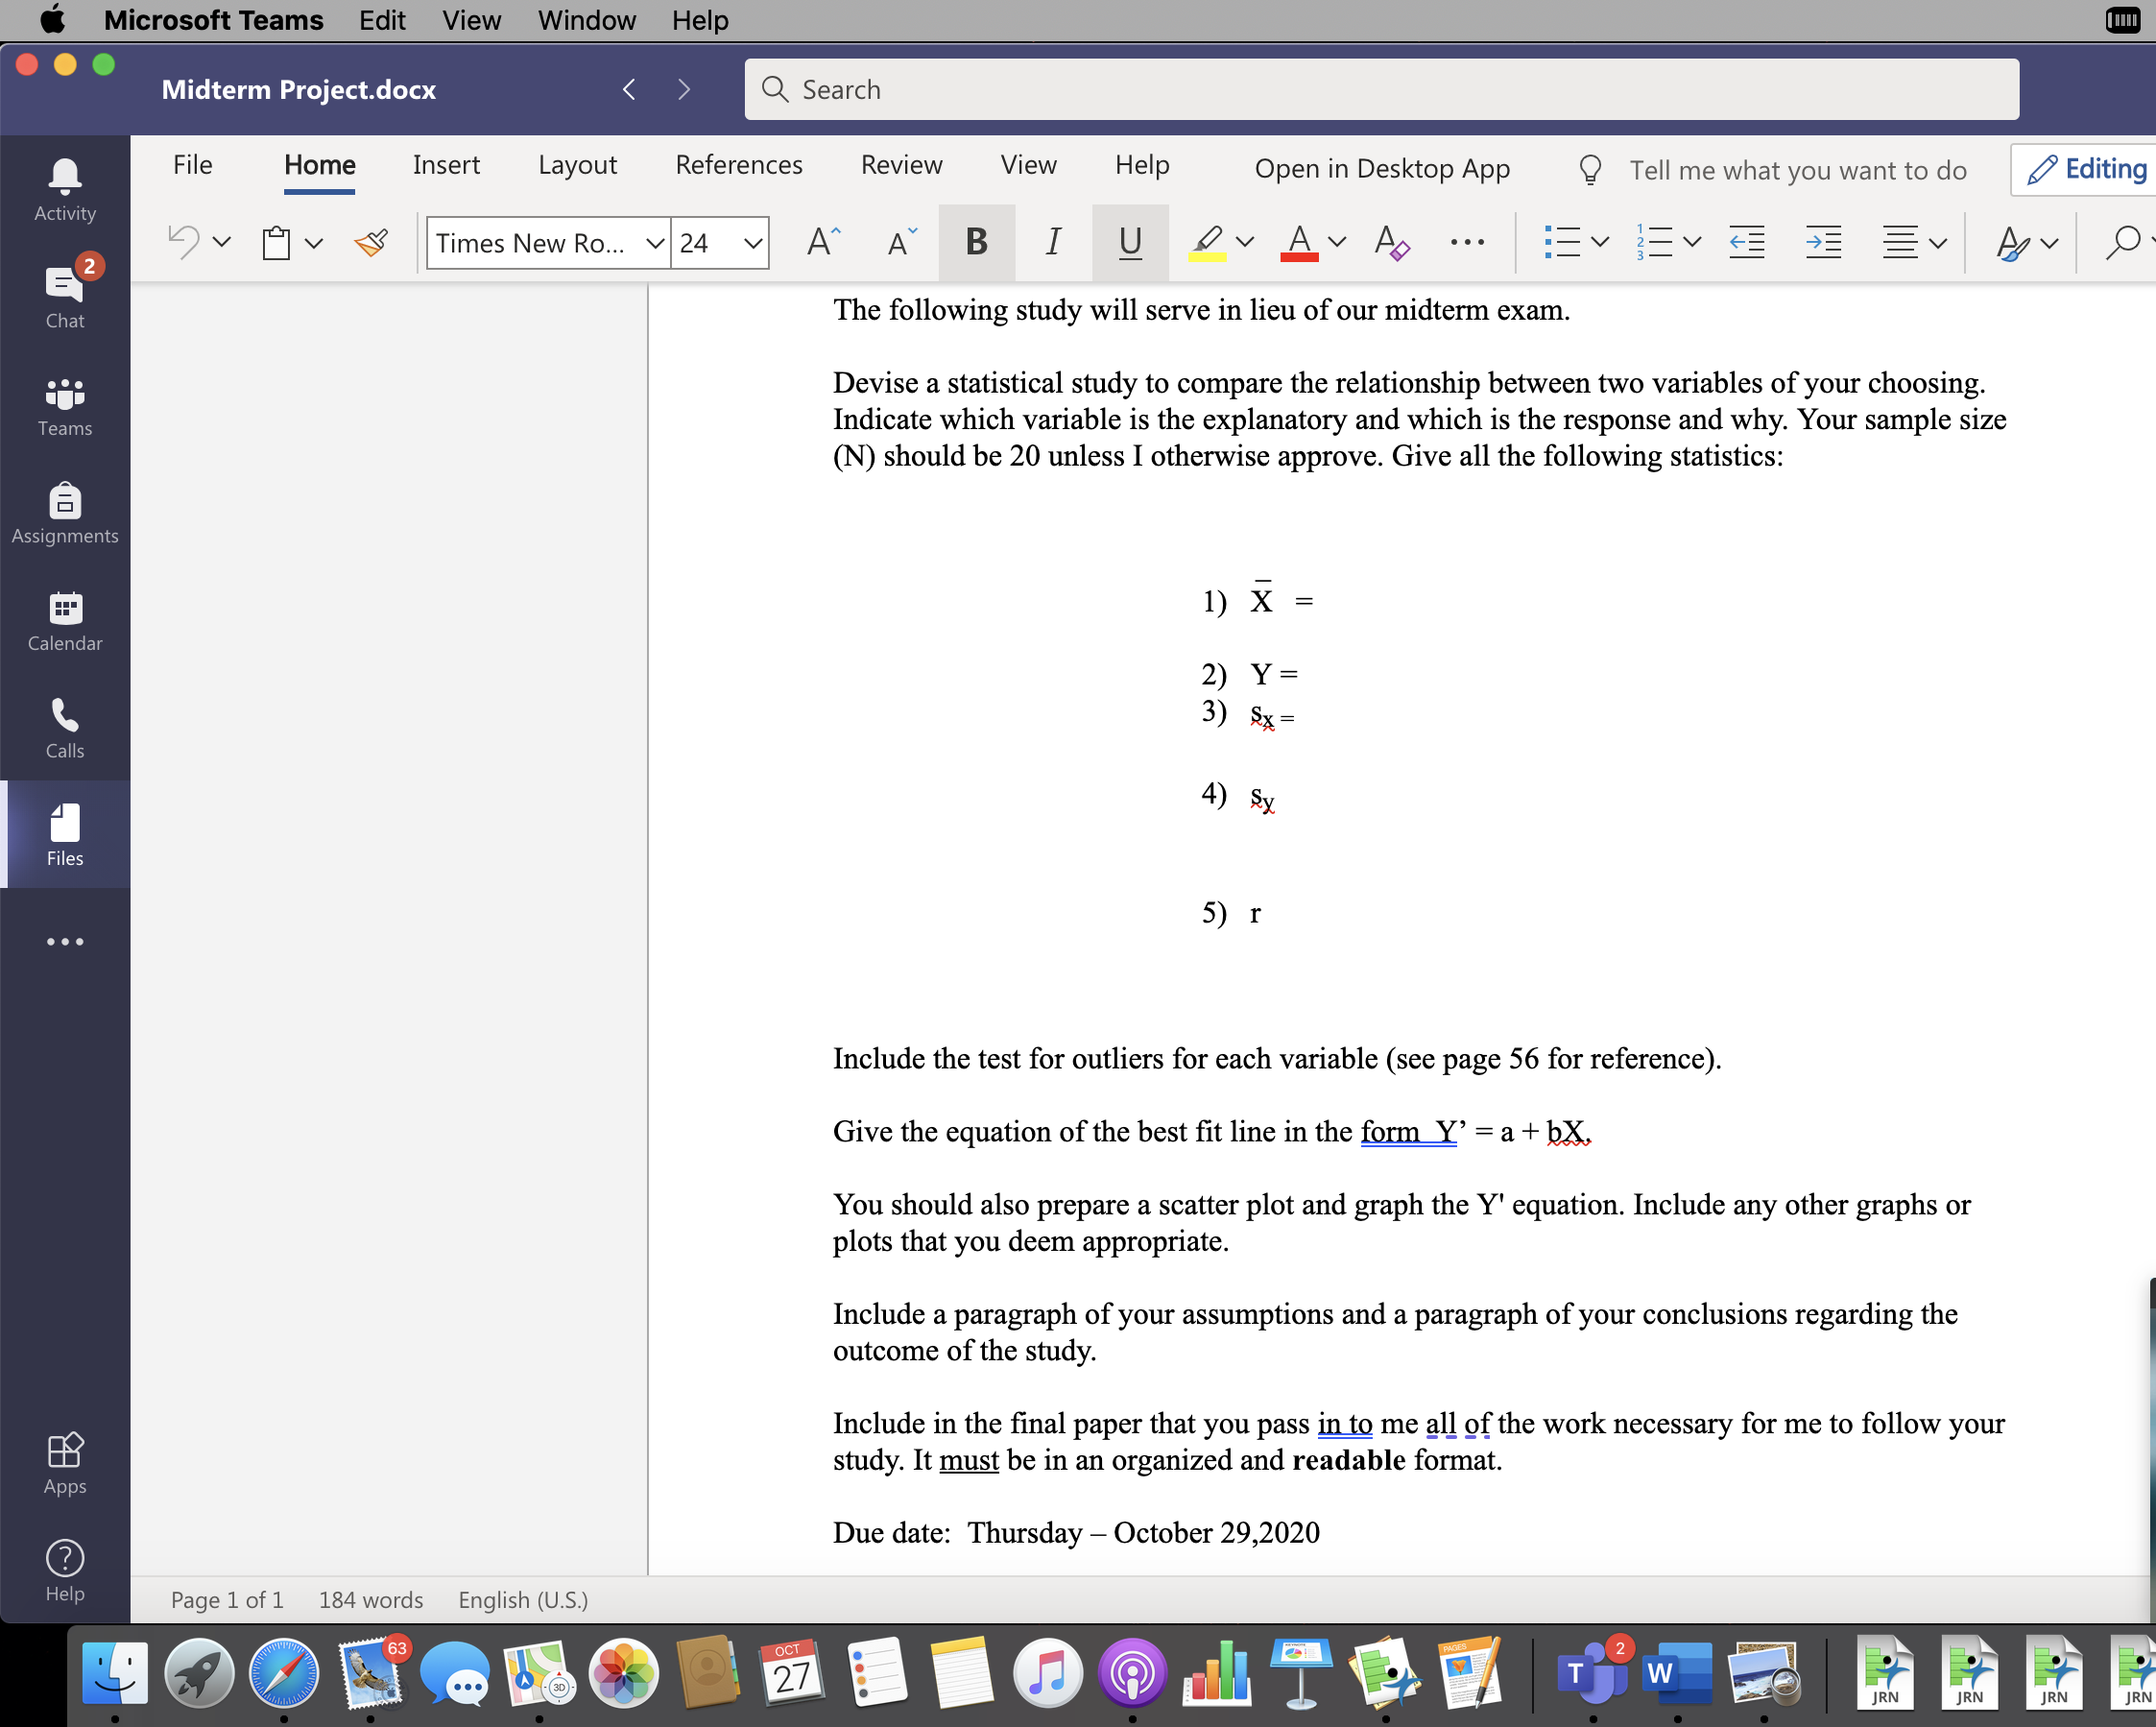Toggle bold formatting
The height and width of the screenshot is (1727, 2156).
tap(975, 241)
